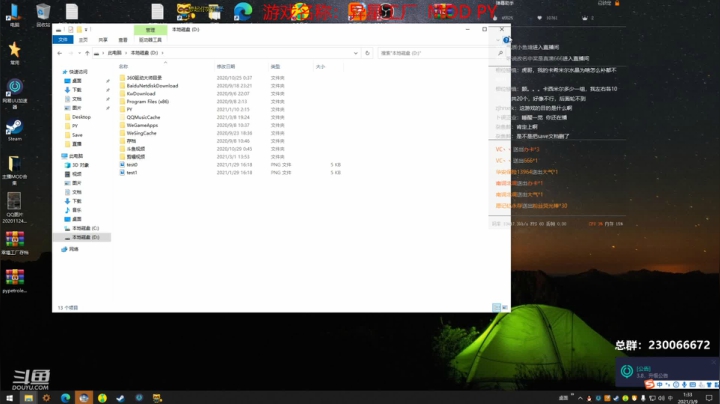
Task: Click the Properties icon in quick access toolbar
Action: tap(71, 29)
